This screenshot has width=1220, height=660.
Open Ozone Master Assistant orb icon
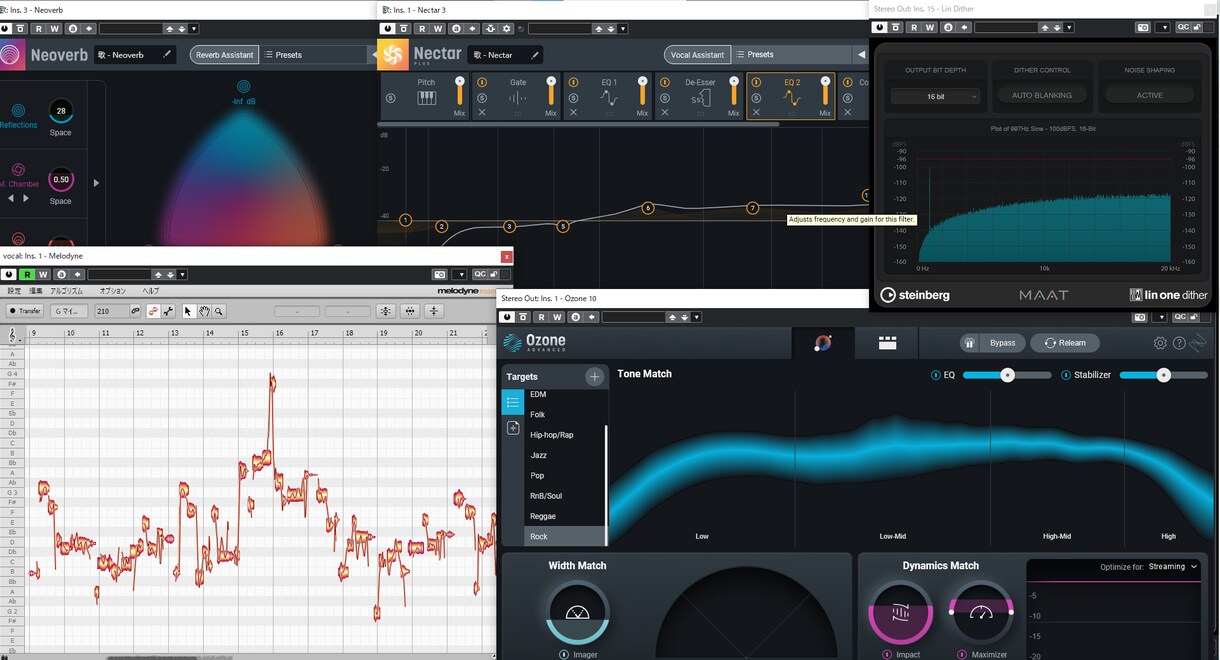click(x=822, y=343)
